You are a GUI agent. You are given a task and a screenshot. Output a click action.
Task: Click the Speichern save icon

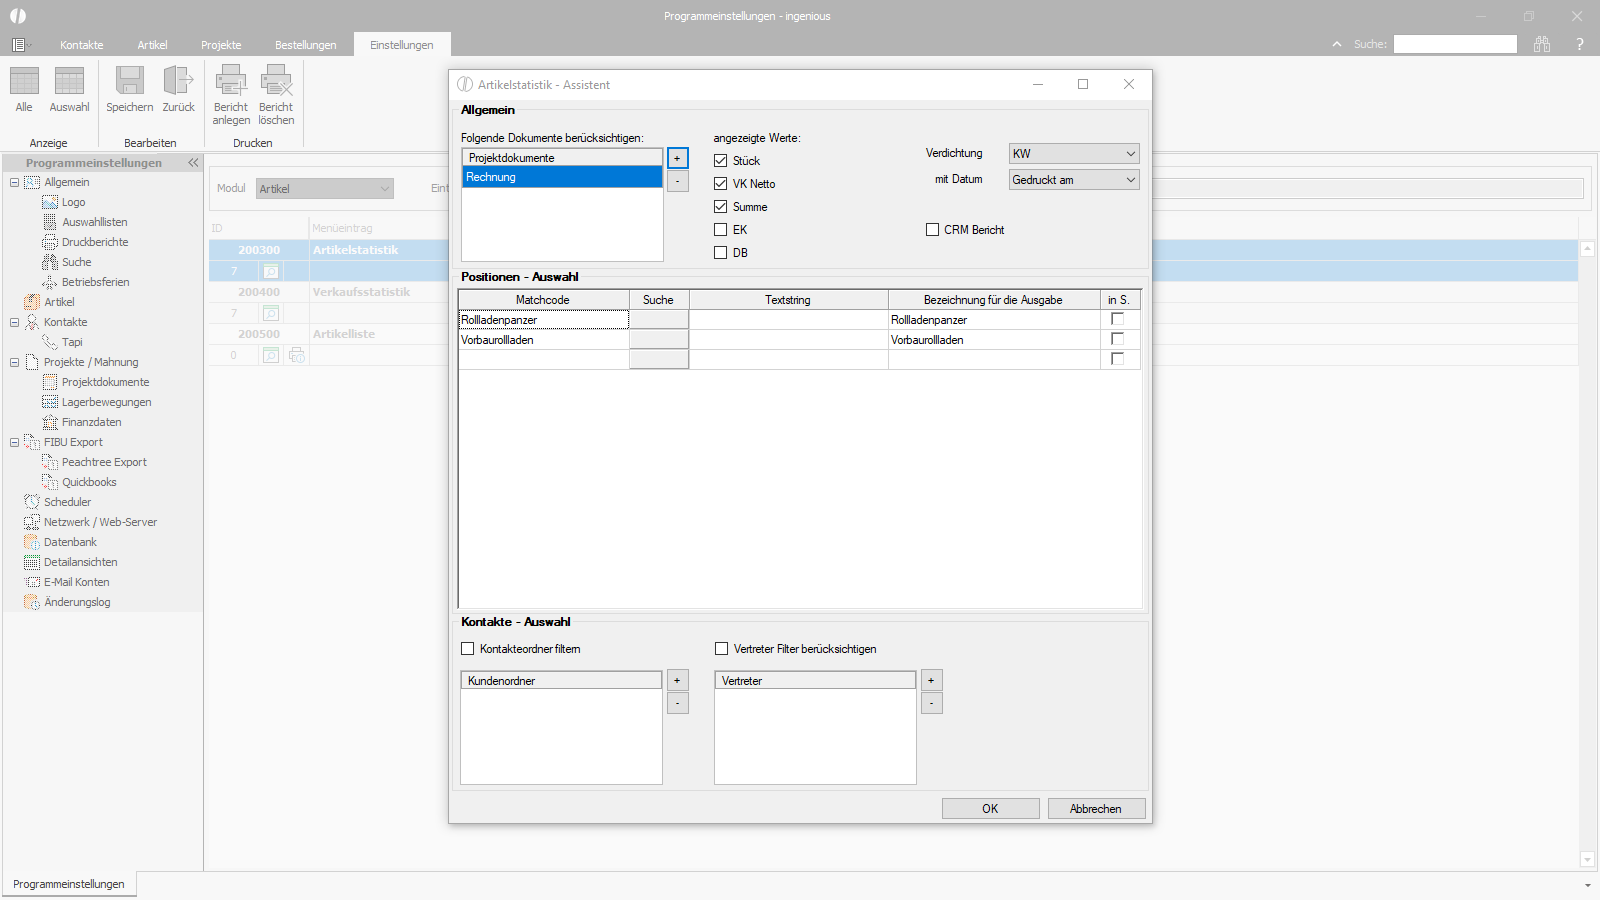pyautogui.click(x=130, y=80)
